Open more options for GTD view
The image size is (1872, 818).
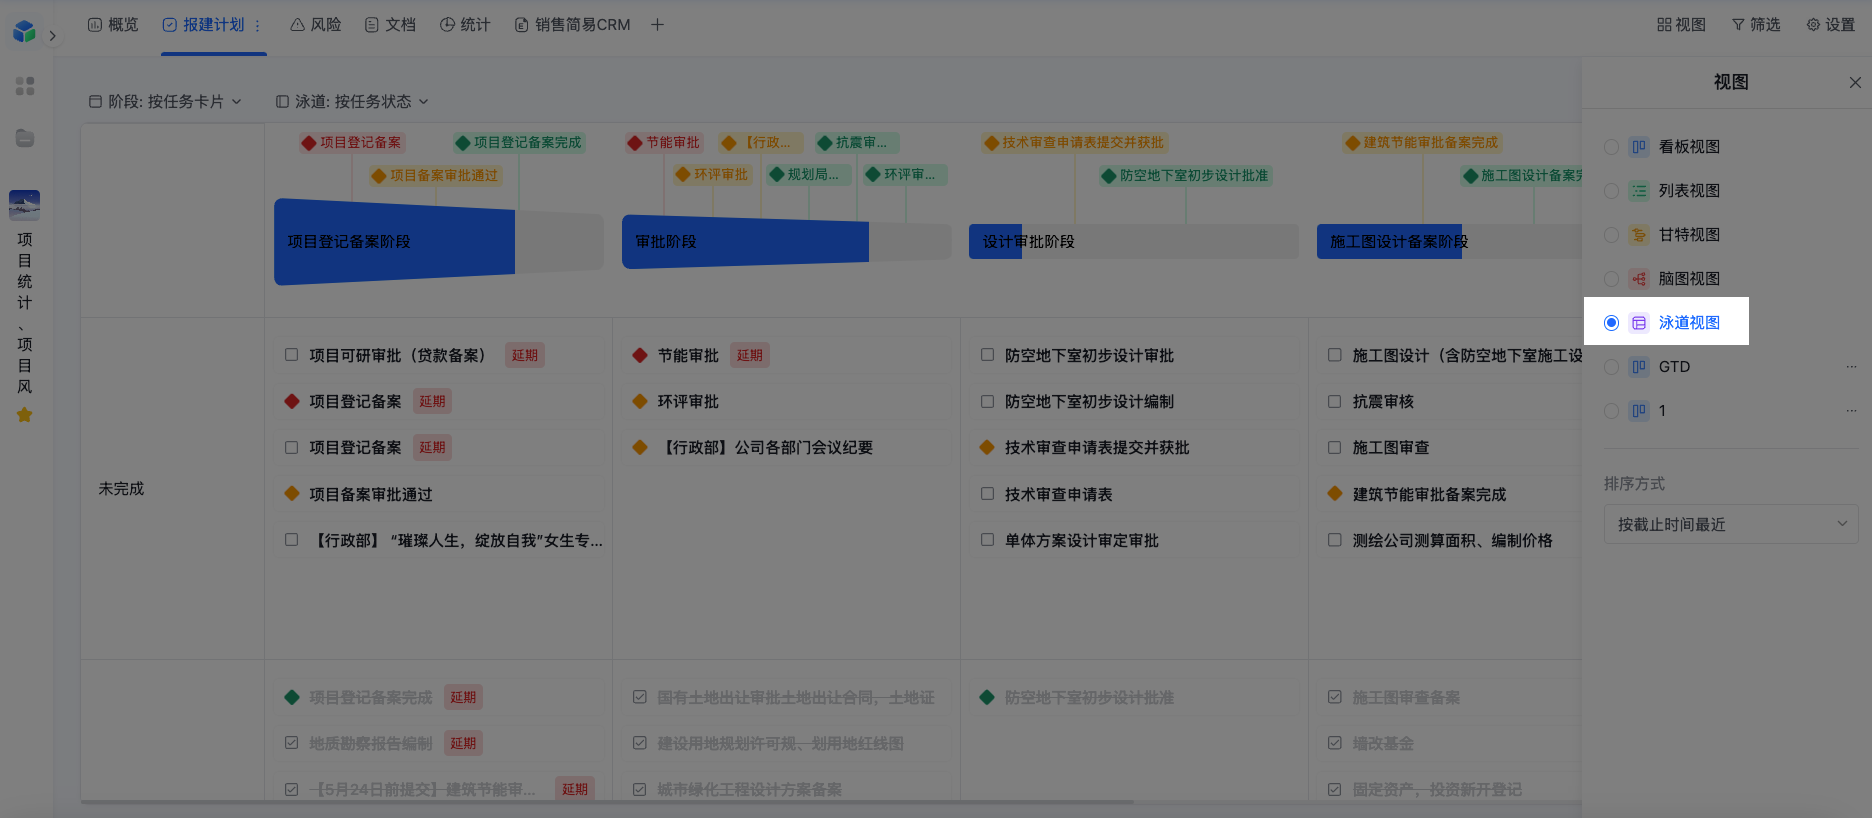(1851, 367)
